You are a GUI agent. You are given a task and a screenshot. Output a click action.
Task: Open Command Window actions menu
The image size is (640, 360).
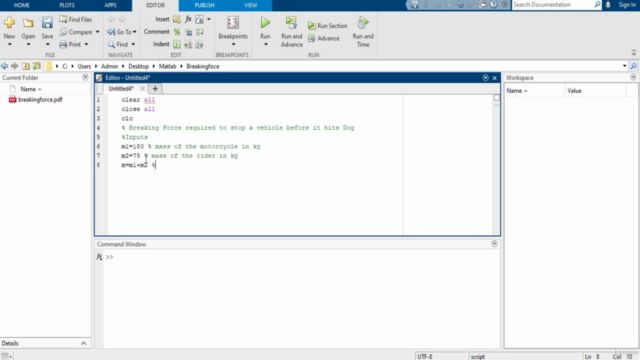tap(494, 244)
